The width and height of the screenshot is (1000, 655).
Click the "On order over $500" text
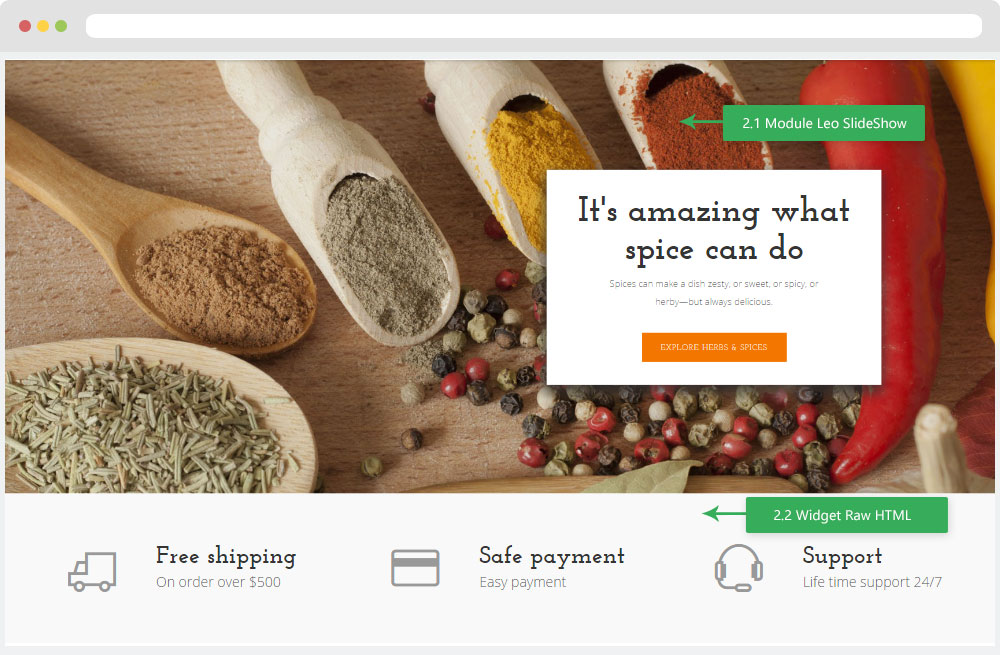point(218,582)
